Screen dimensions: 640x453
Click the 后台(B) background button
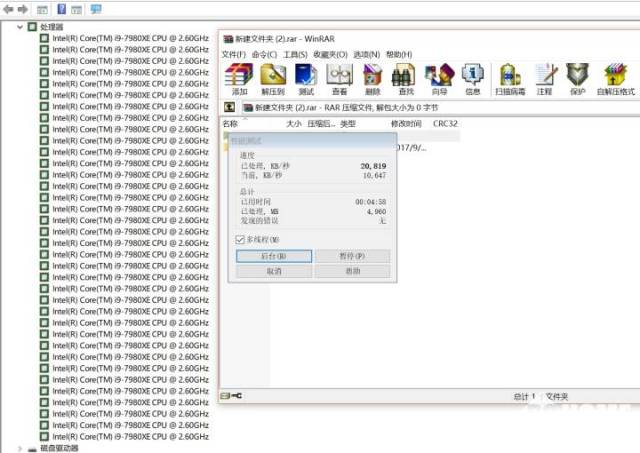[x=274, y=256]
